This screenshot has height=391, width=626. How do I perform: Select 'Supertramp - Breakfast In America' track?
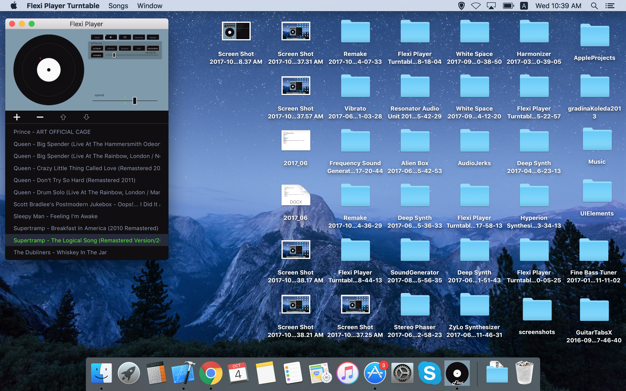click(x=87, y=228)
